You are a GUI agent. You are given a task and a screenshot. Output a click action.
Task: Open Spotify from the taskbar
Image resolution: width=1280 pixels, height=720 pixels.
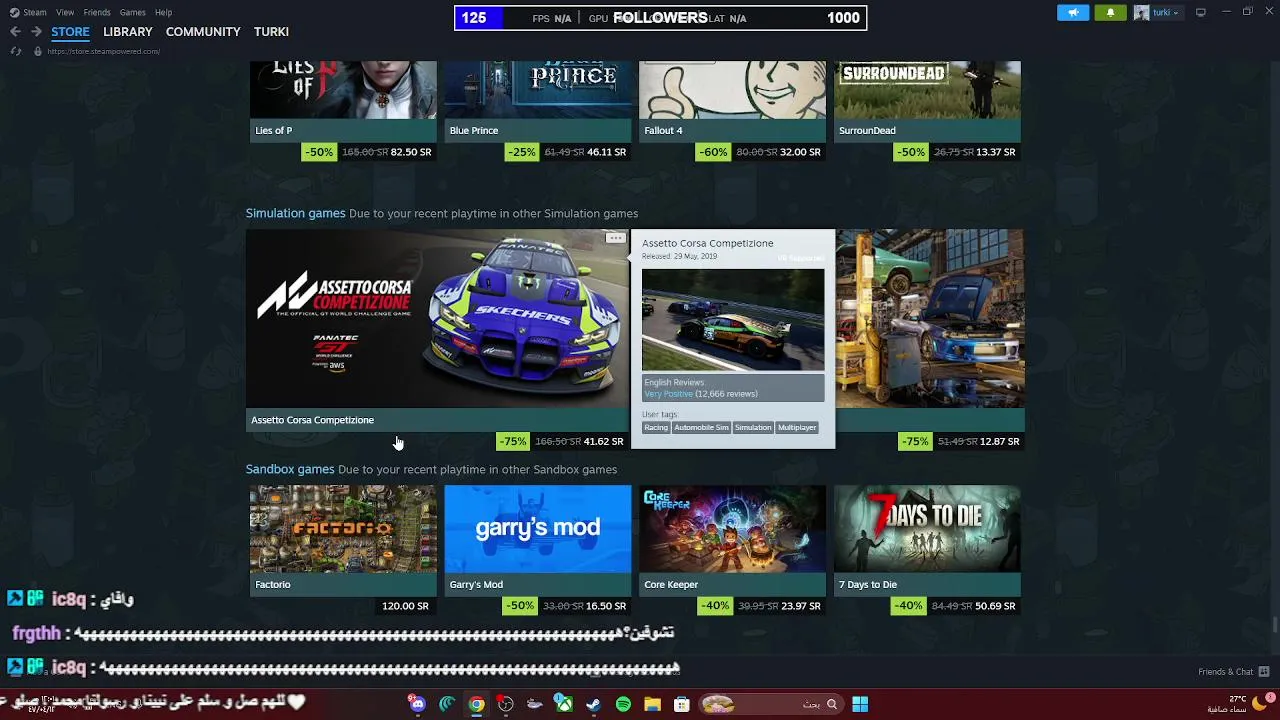click(x=623, y=704)
